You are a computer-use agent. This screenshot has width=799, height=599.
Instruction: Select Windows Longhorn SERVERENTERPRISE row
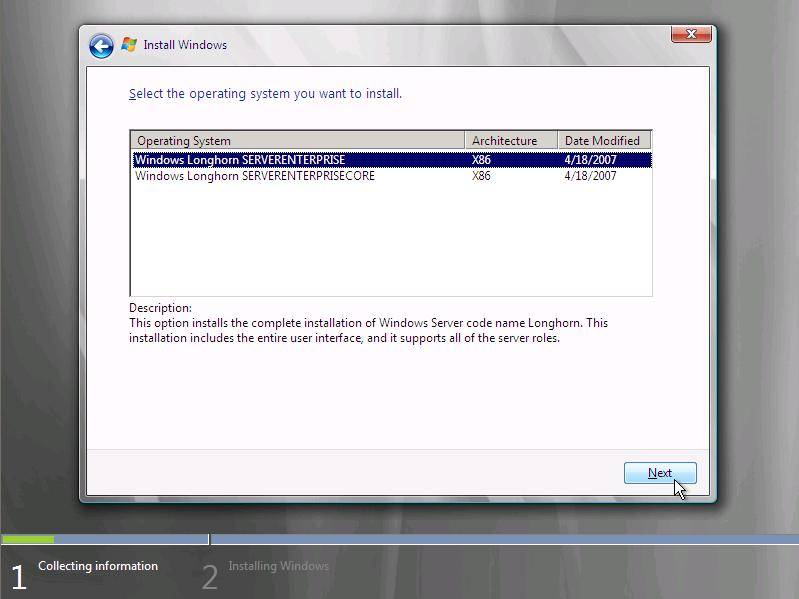pos(392,159)
